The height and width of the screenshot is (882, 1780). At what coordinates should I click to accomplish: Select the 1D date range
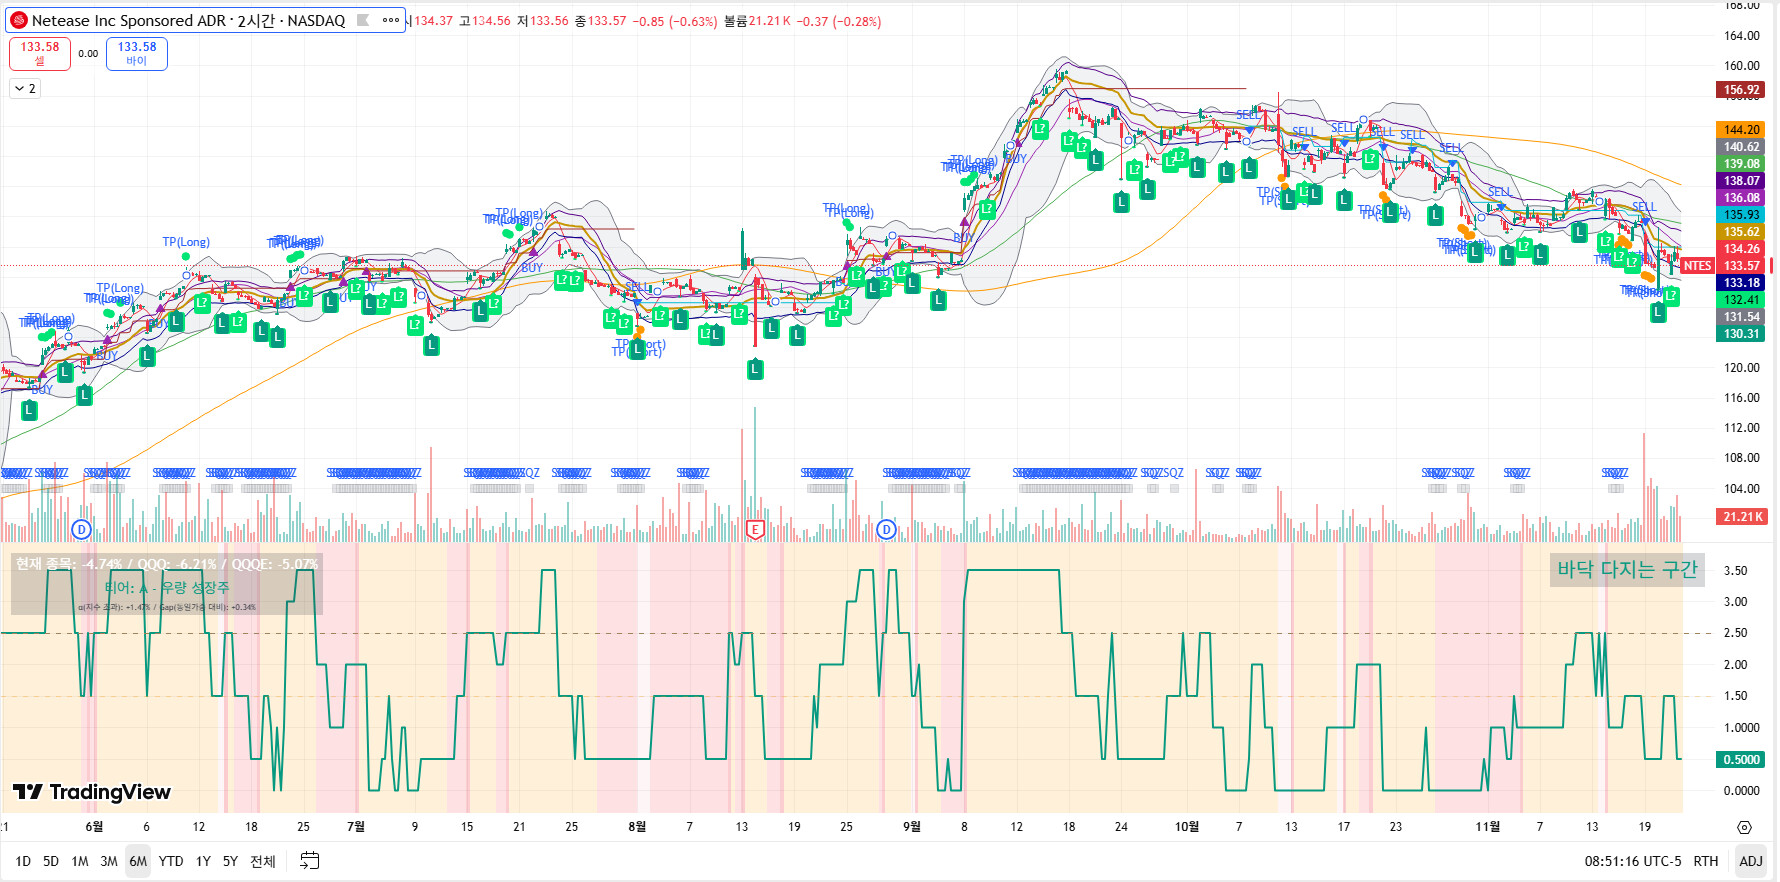[23, 861]
